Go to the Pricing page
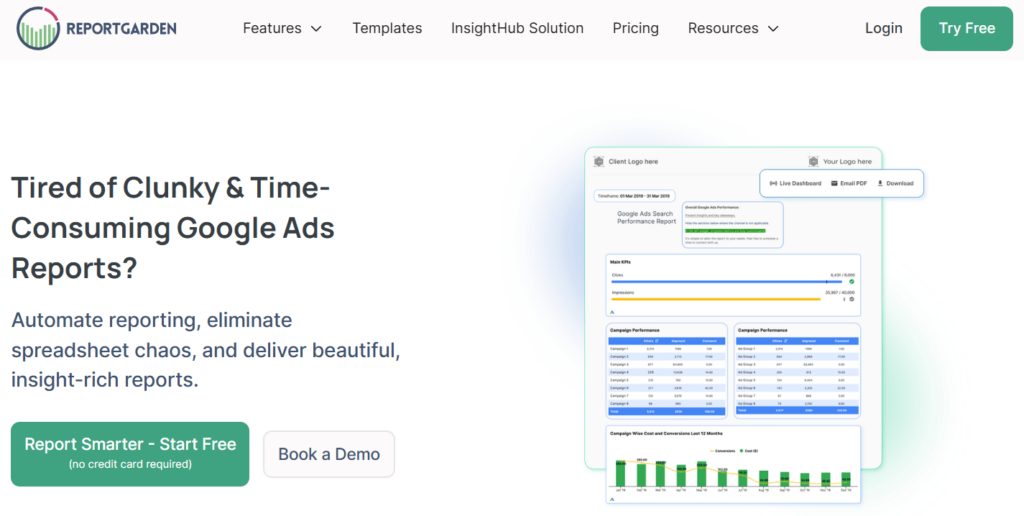 635,28
